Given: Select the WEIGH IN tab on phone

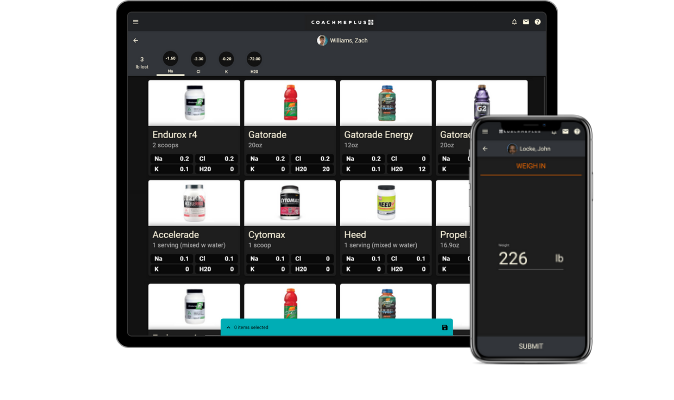Looking at the screenshot, I should pyautogui.click(x=531, y=166).
